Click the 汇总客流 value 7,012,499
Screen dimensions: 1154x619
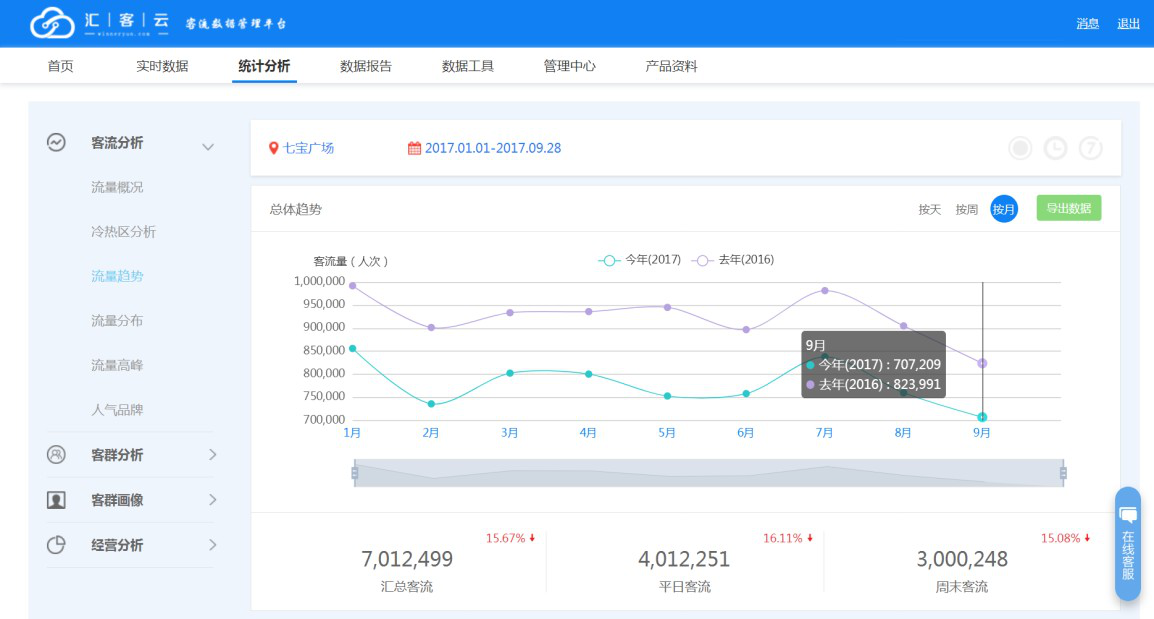pos(407,559)
